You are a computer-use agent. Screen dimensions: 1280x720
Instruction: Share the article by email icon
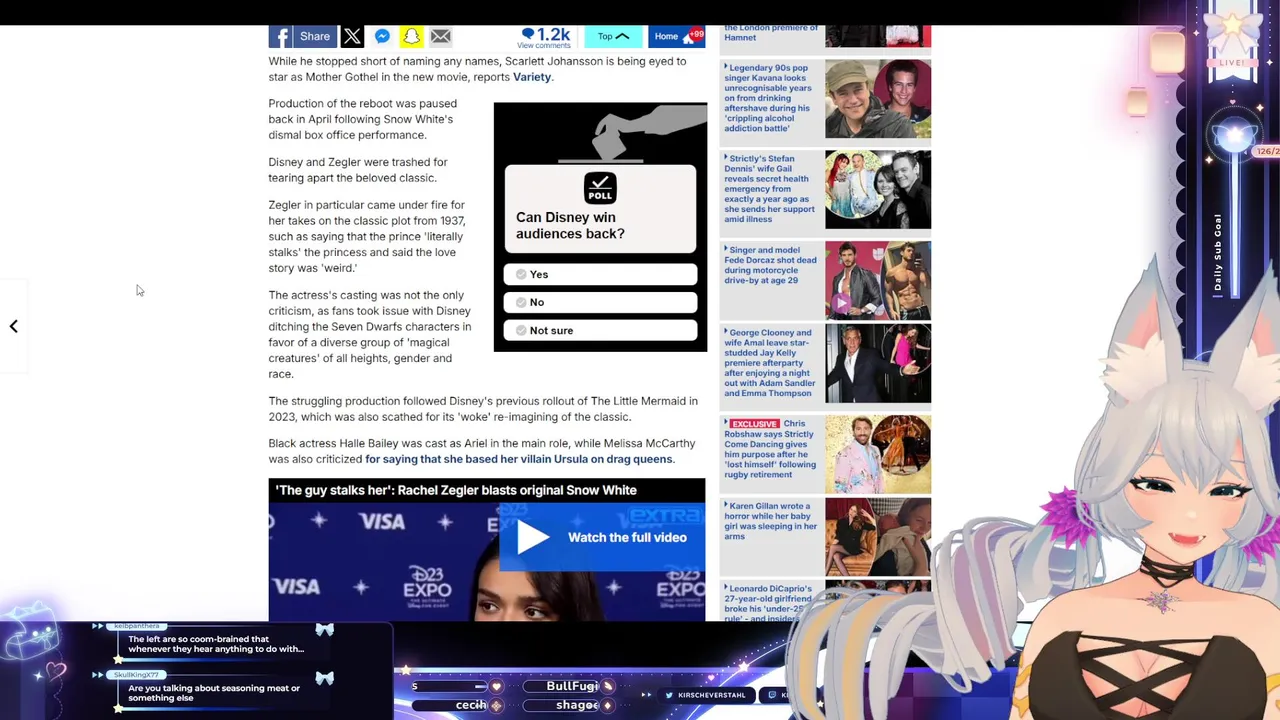tap(440, 37)
